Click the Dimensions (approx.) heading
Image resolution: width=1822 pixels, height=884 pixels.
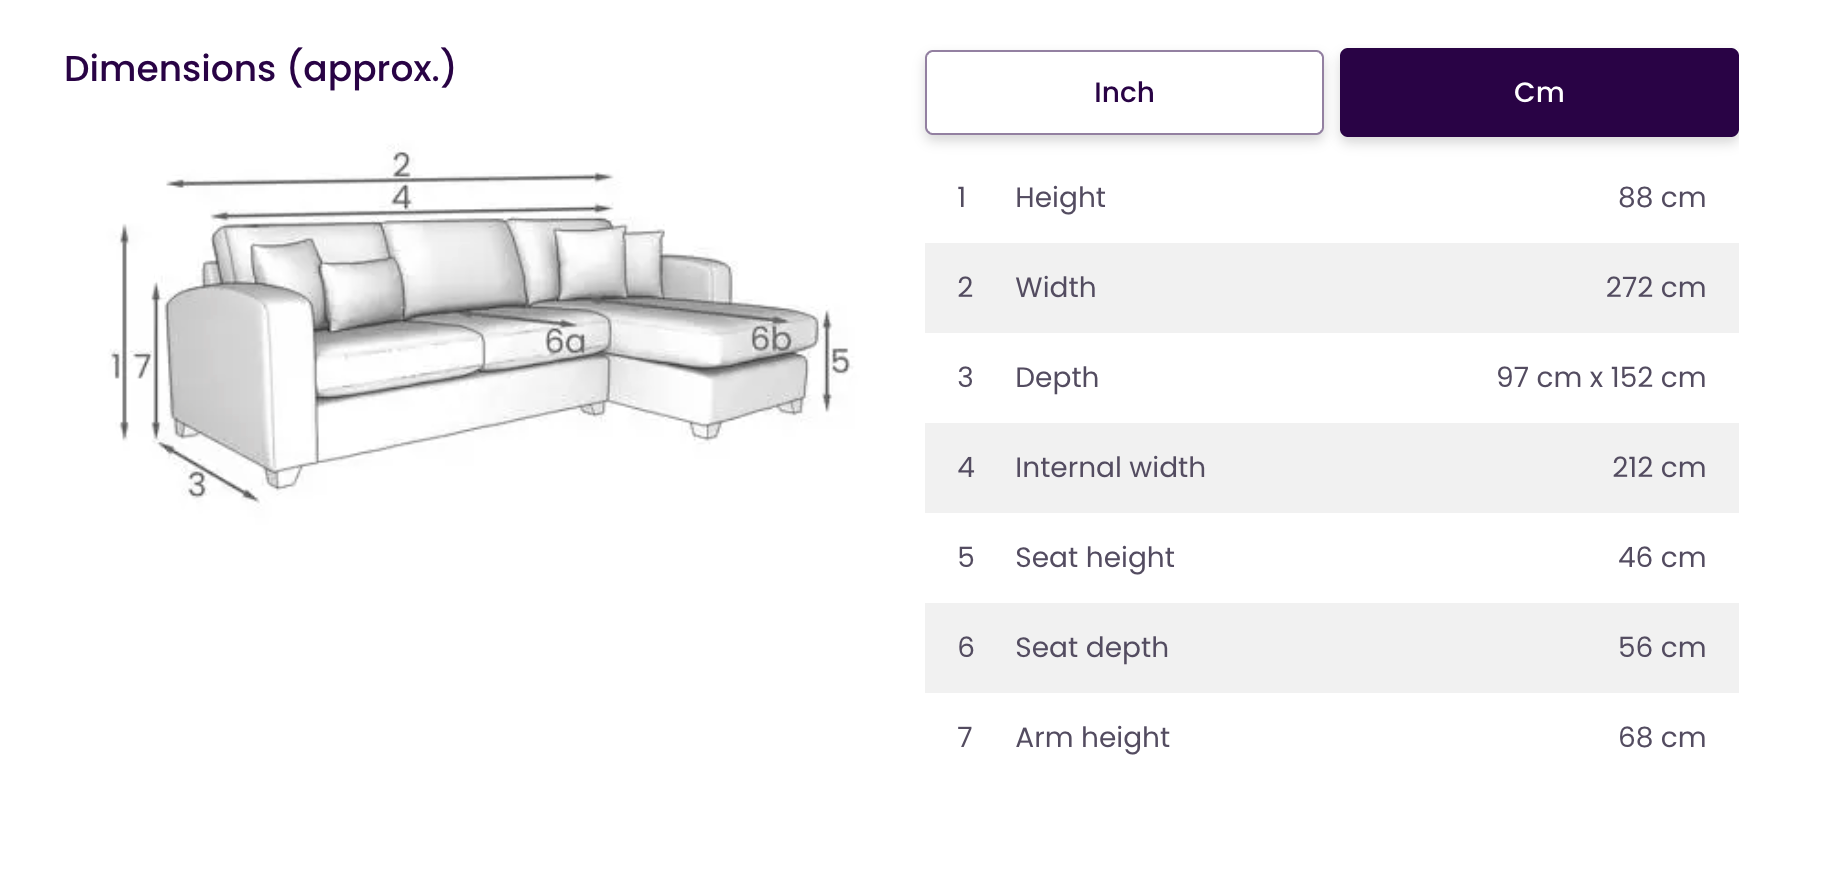[x=260, y=68]
